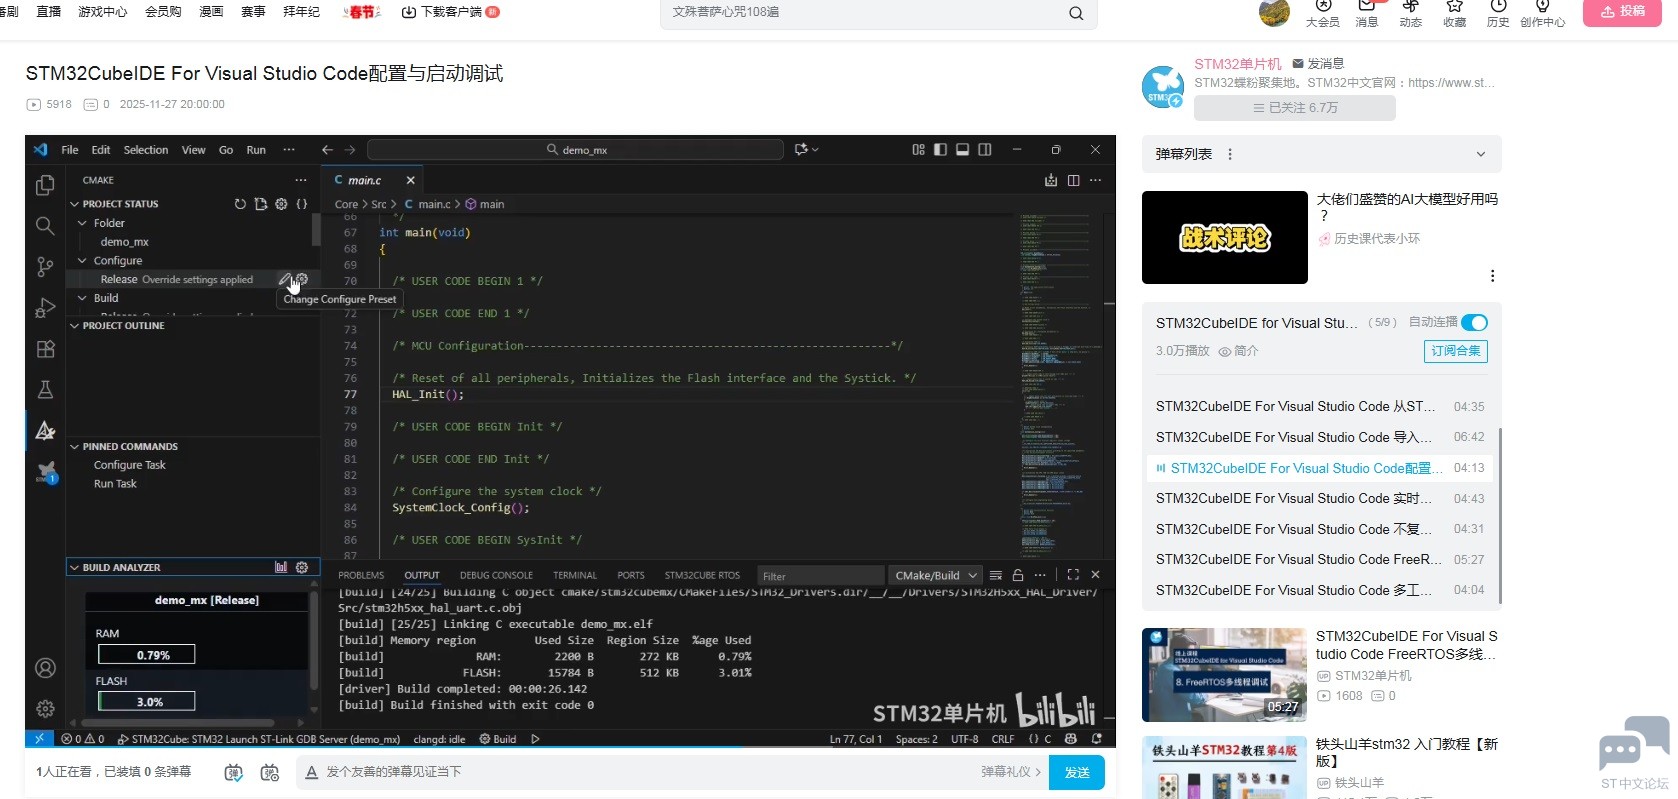
Task: Collapse the Configure tree node
Action: pyautogui.click(x=83, y=261)
